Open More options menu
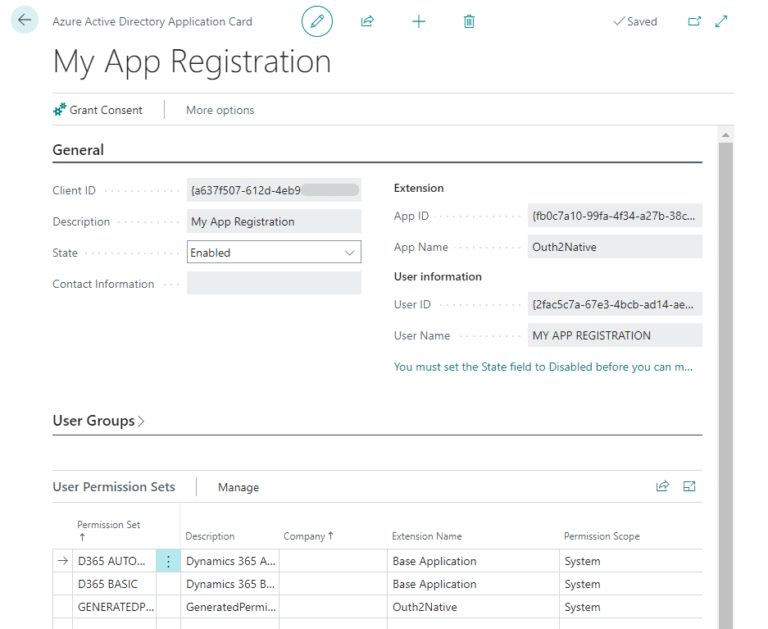The height and width of the screenshot is (629, 768). pyautogui.click(x=220, y=110)
